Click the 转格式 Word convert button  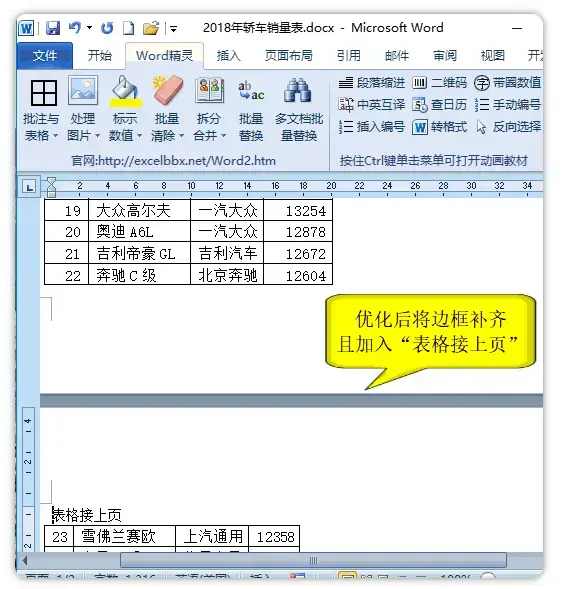[440, 127]
